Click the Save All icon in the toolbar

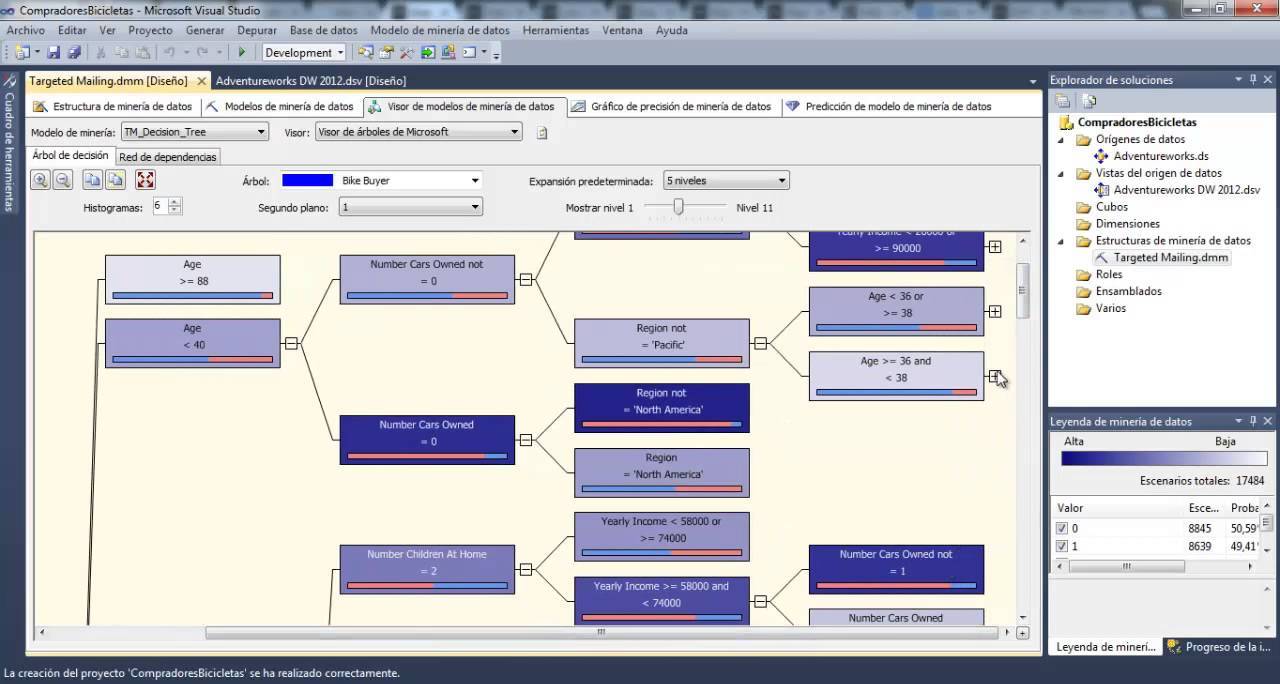pyautogui.click(x=76, y=50)
